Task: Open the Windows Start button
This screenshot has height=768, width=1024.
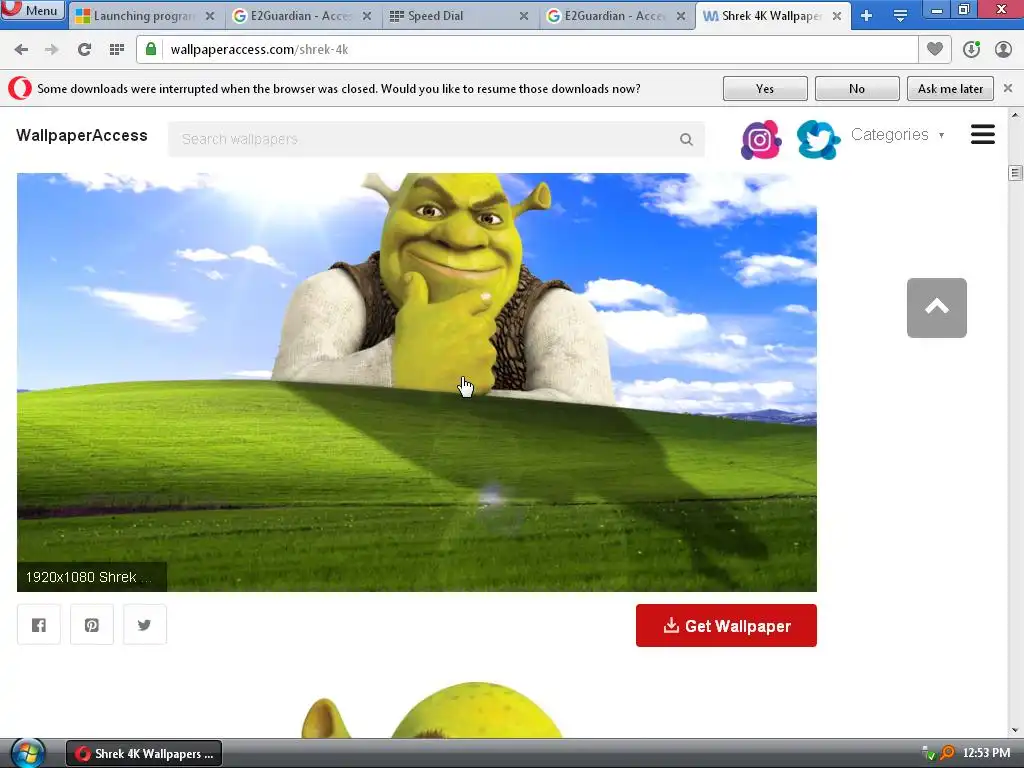Action: point(27,754)
